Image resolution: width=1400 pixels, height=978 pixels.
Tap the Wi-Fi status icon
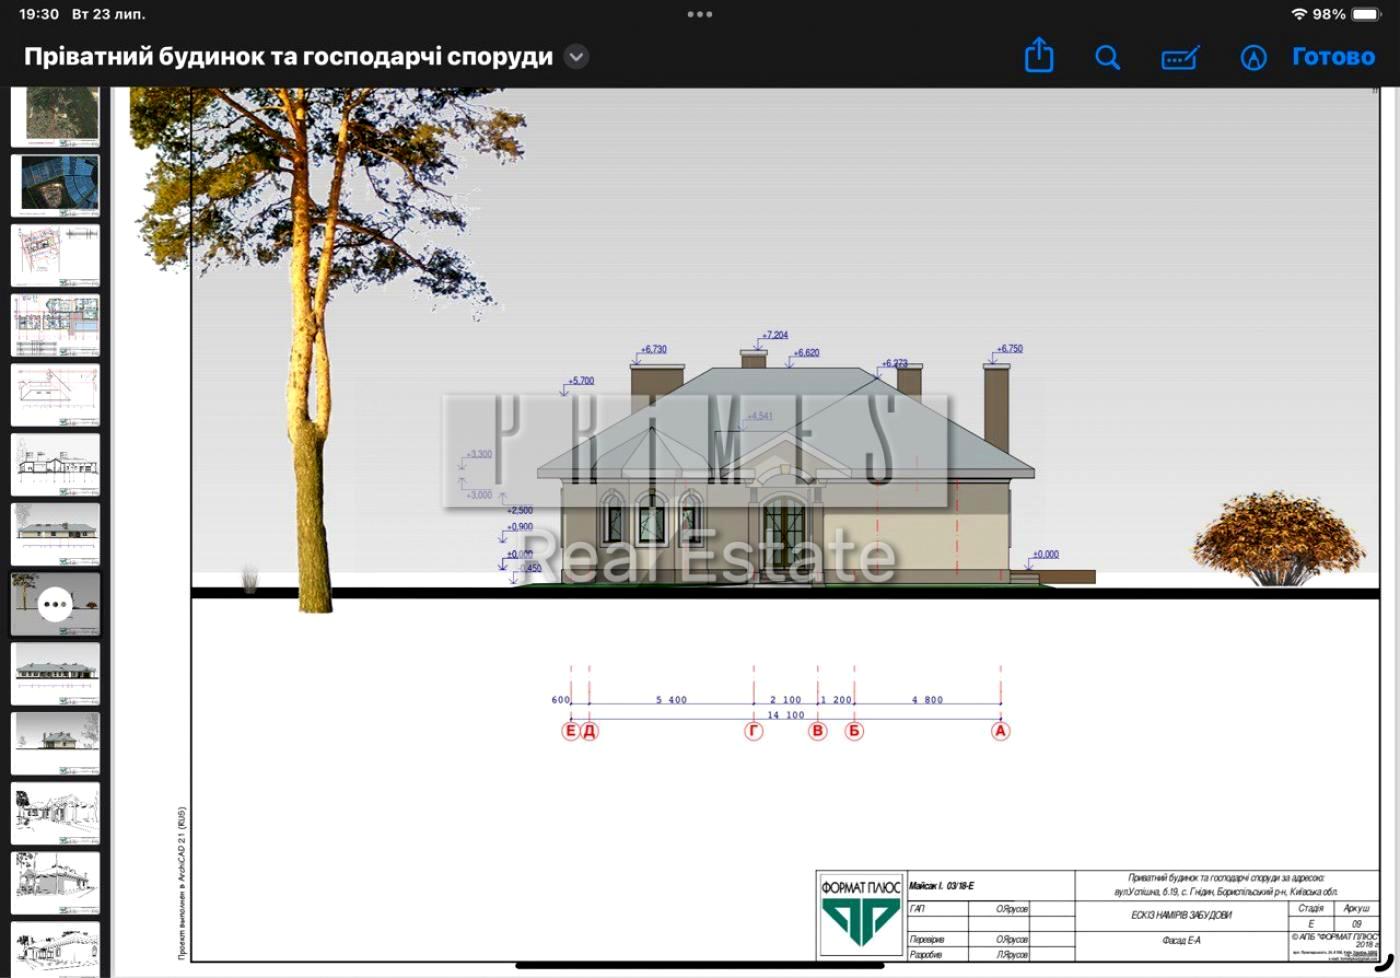(x=1298, y=14)
